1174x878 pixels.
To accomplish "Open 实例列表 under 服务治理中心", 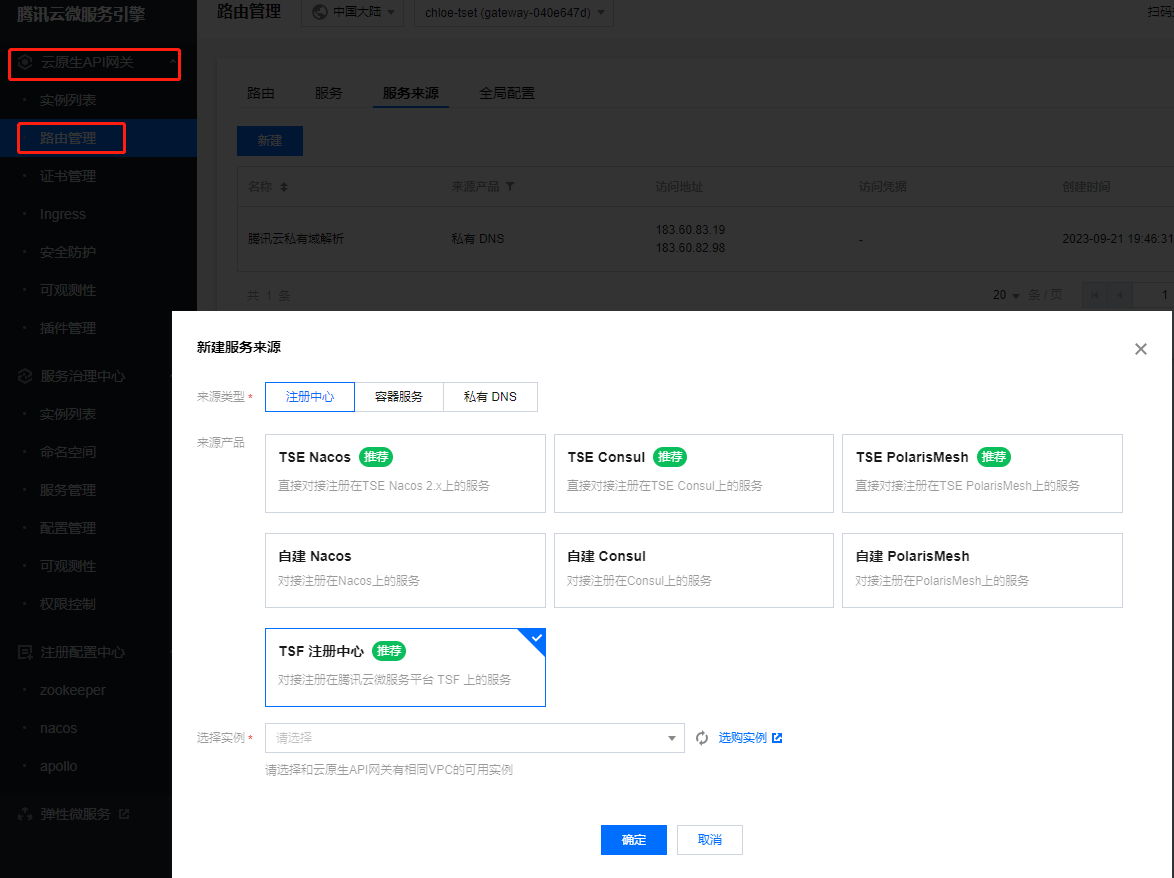I will (x=68, y=414).
